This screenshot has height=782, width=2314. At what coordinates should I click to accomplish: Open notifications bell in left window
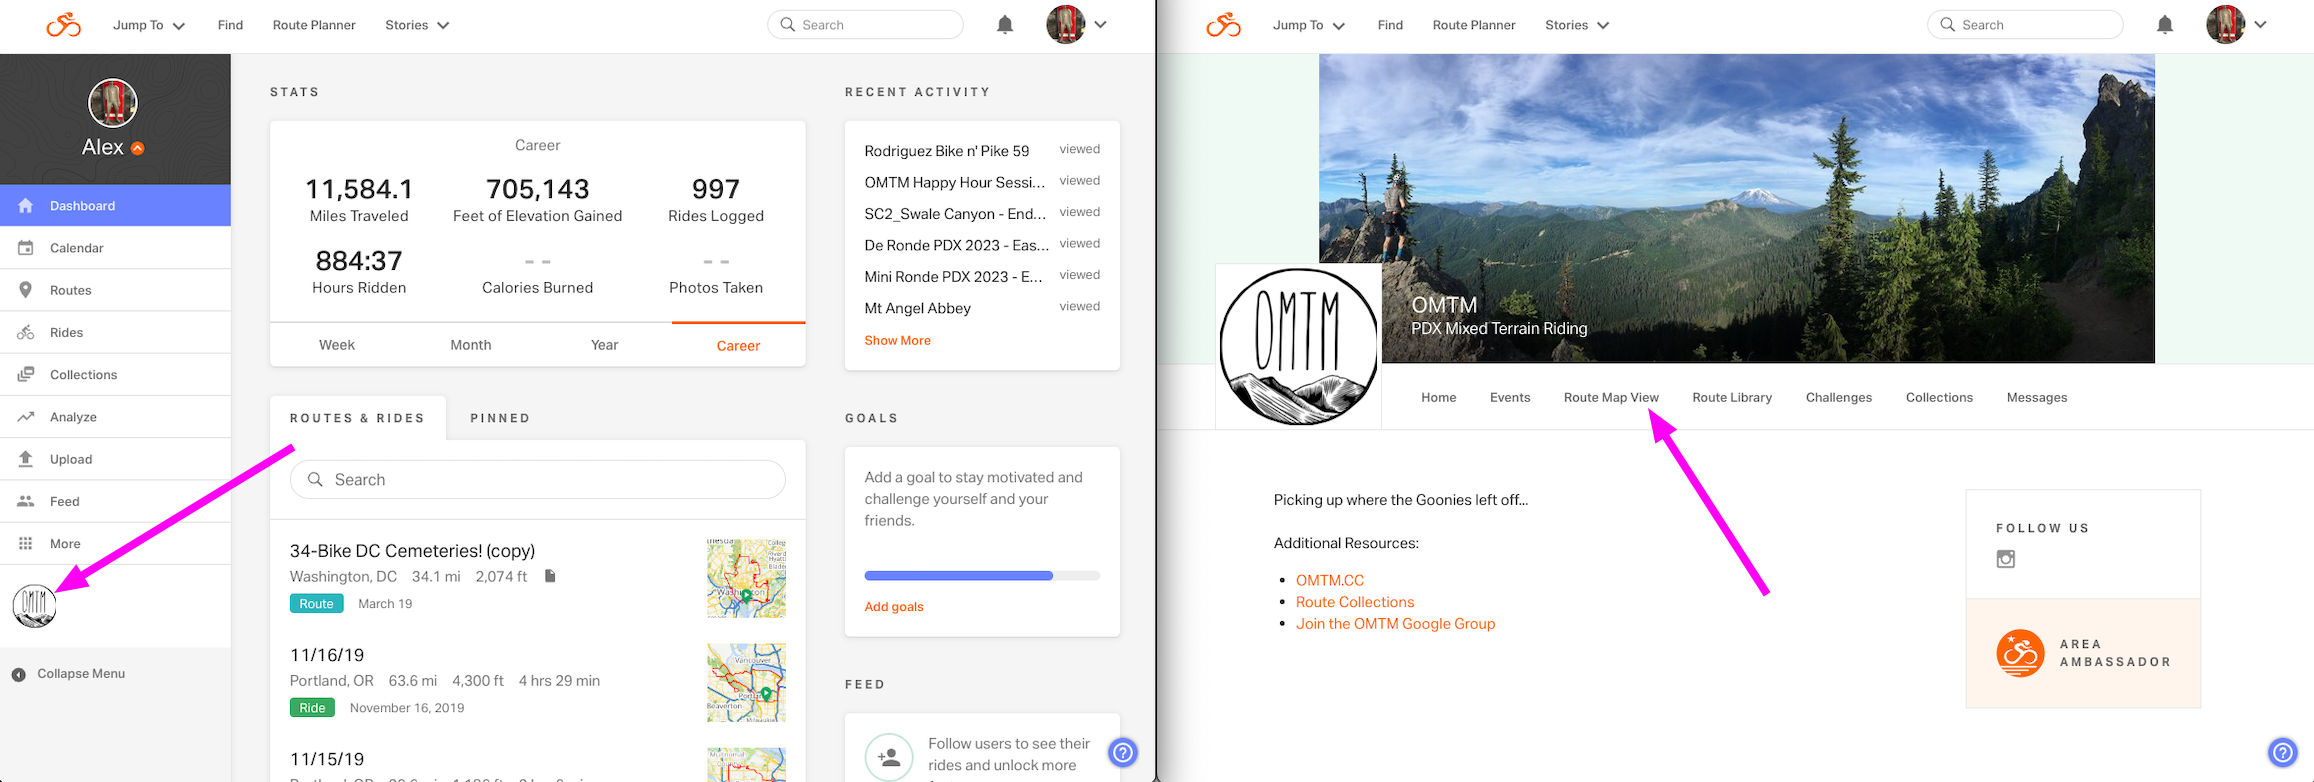point(1005,25)
